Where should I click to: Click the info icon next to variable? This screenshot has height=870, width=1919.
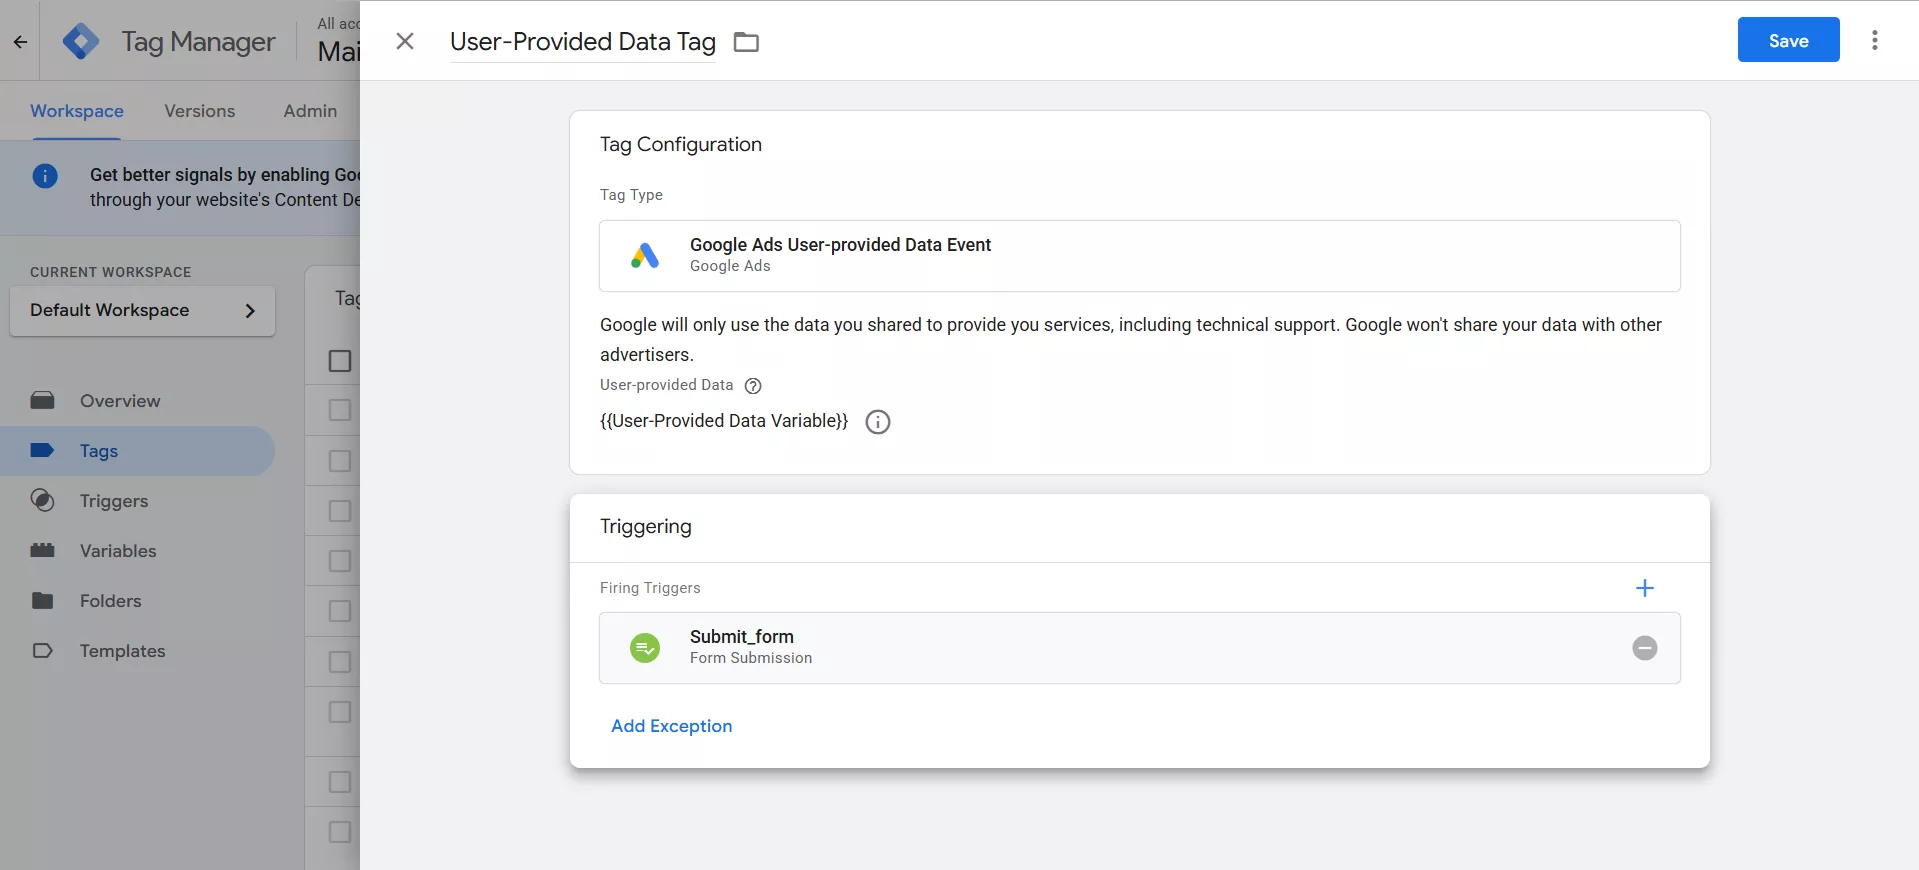(x=877, y=422)
